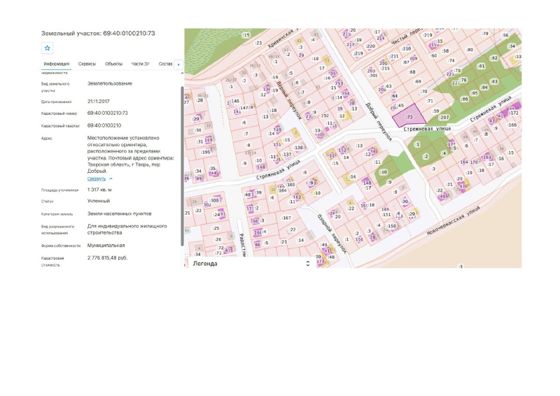This screenshot has width=560, height=396.
Task: Click the Красноказасская улица street label
Action: 454,220
